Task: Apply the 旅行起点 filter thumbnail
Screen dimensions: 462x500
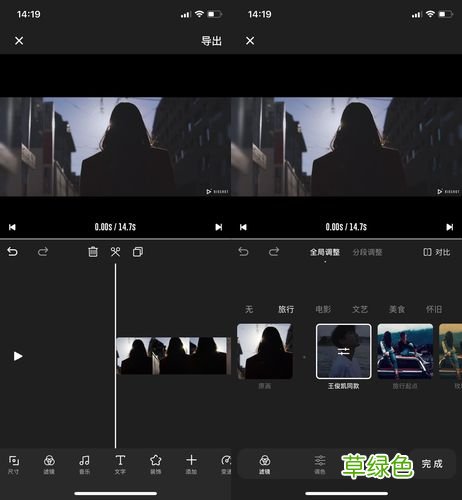Action: pyautogui.click(x=405, y=351)
